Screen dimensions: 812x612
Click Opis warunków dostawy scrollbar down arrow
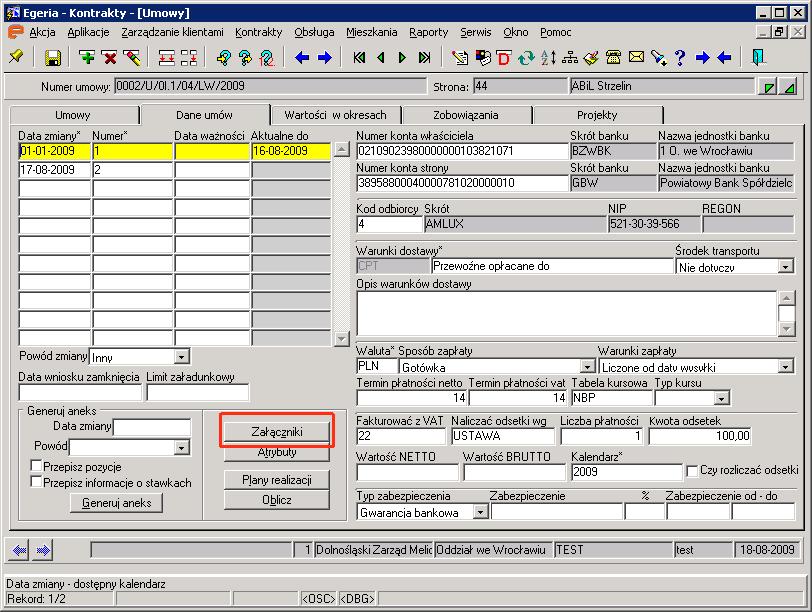pos(787,329)
